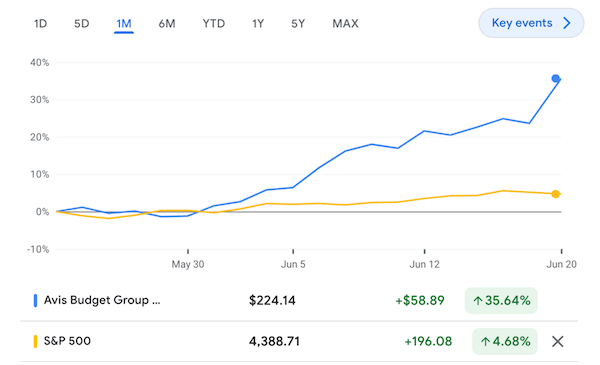Click the blue color bar beside Avis Budget Group
Screen dimensions: 600x365
tap(35, 300)
